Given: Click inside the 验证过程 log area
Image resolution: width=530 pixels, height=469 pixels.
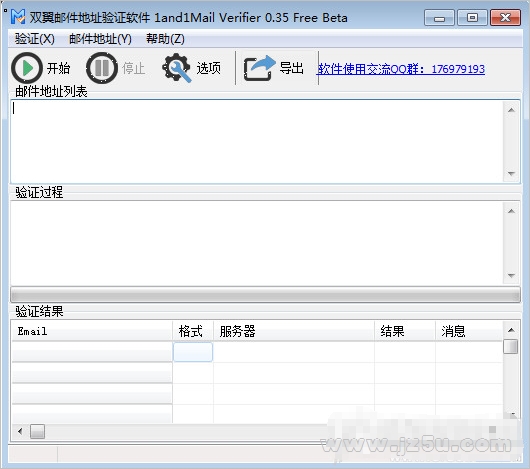Looking at the screenshot, I should coord(257,243).
